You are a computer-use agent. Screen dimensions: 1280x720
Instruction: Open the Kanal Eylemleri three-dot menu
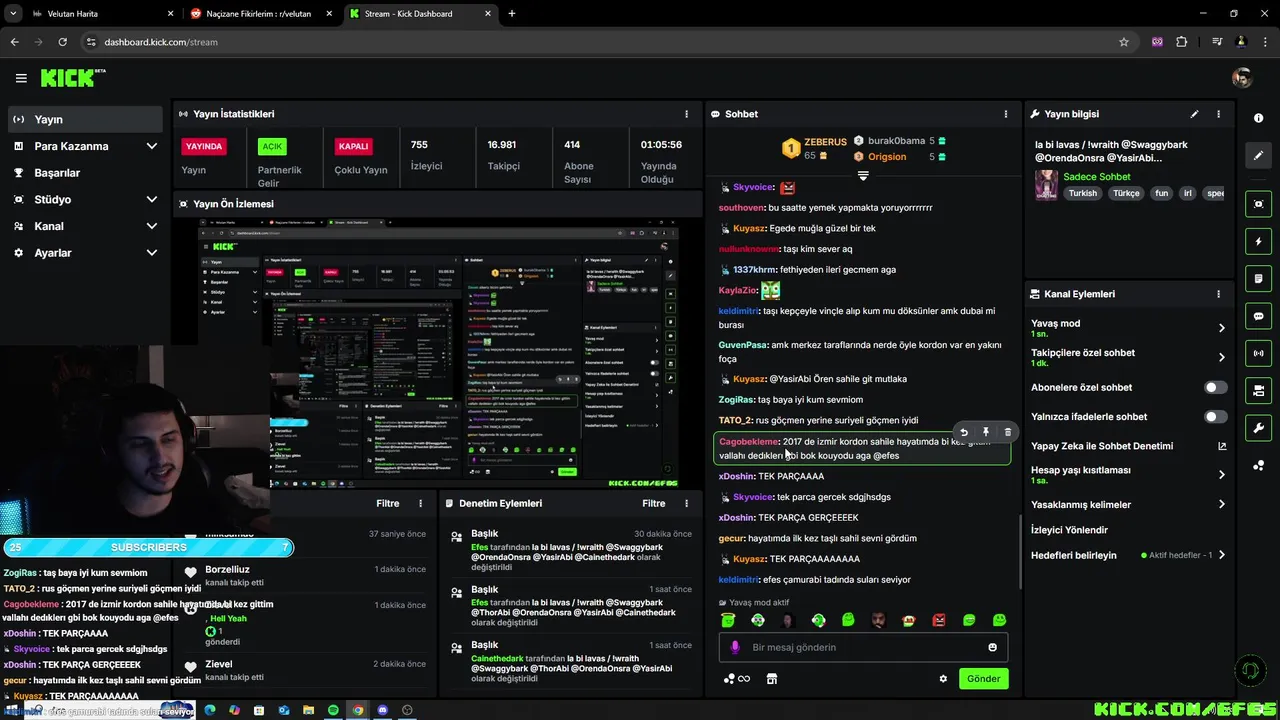pyautogui.click(x=1218, y=294)
